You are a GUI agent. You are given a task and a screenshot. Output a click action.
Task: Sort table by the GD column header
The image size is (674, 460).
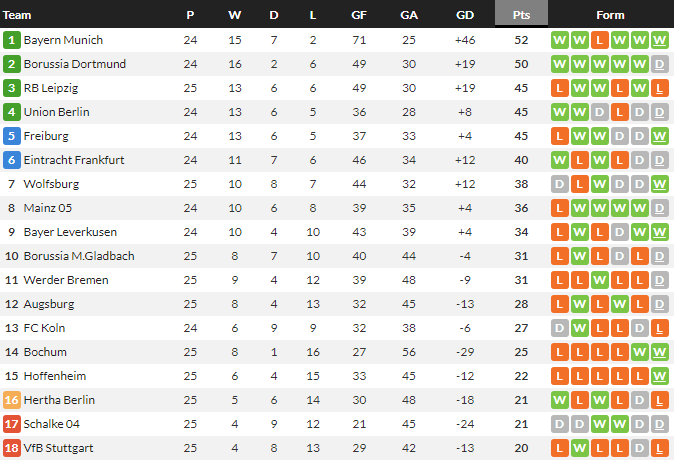[465, 15]
